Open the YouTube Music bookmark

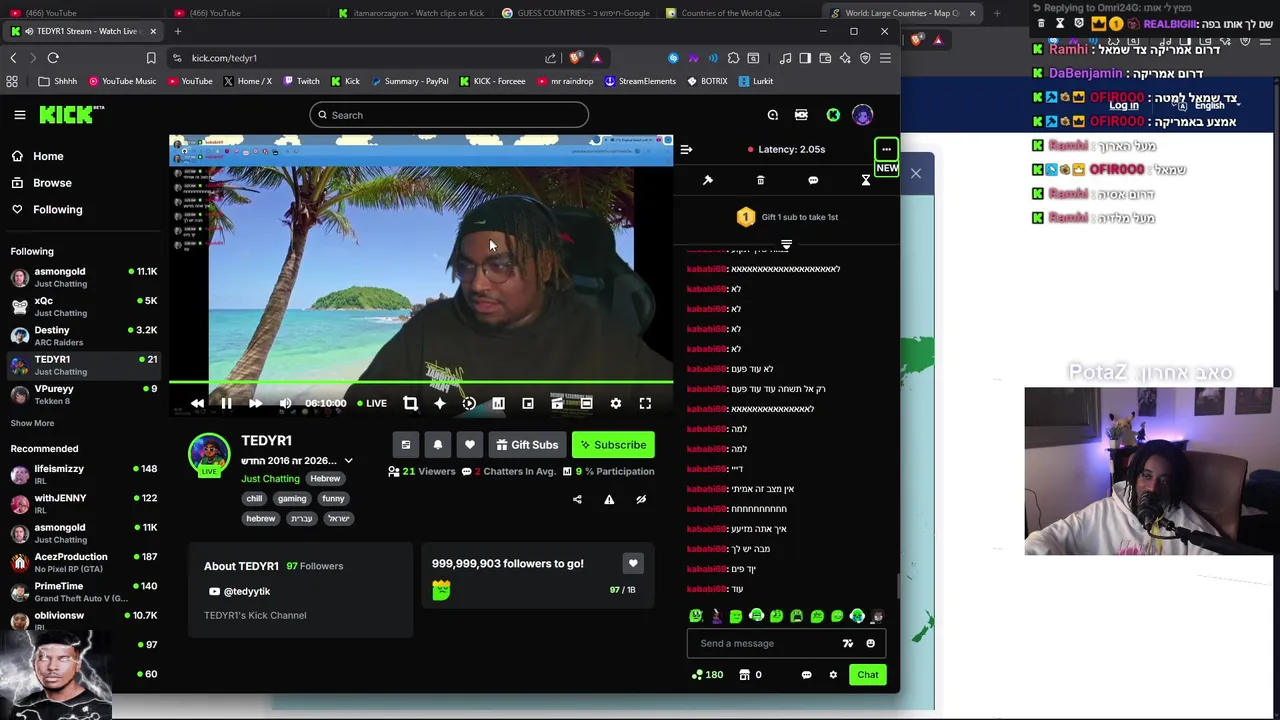(x=122, y=81)
